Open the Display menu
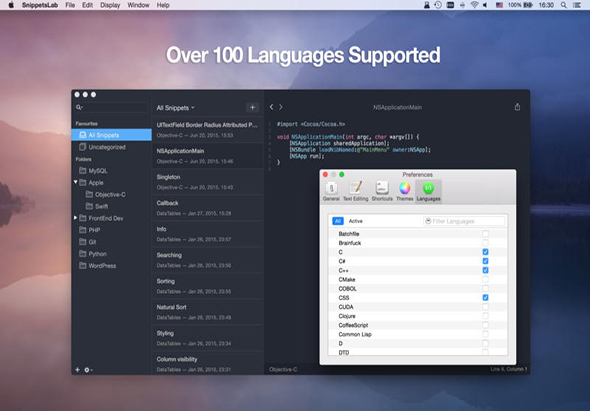Viewport: 590px width, 411px height. 110,5
